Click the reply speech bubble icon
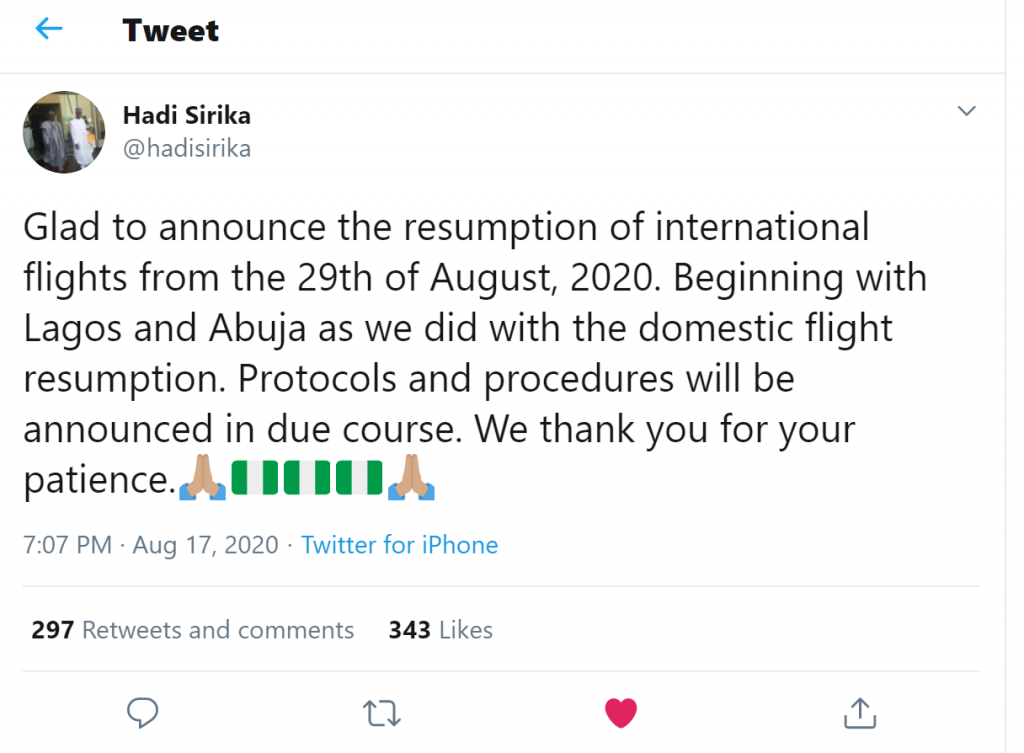The height and width of the screenshot is (753, 1024). click(x=143, y=712)
